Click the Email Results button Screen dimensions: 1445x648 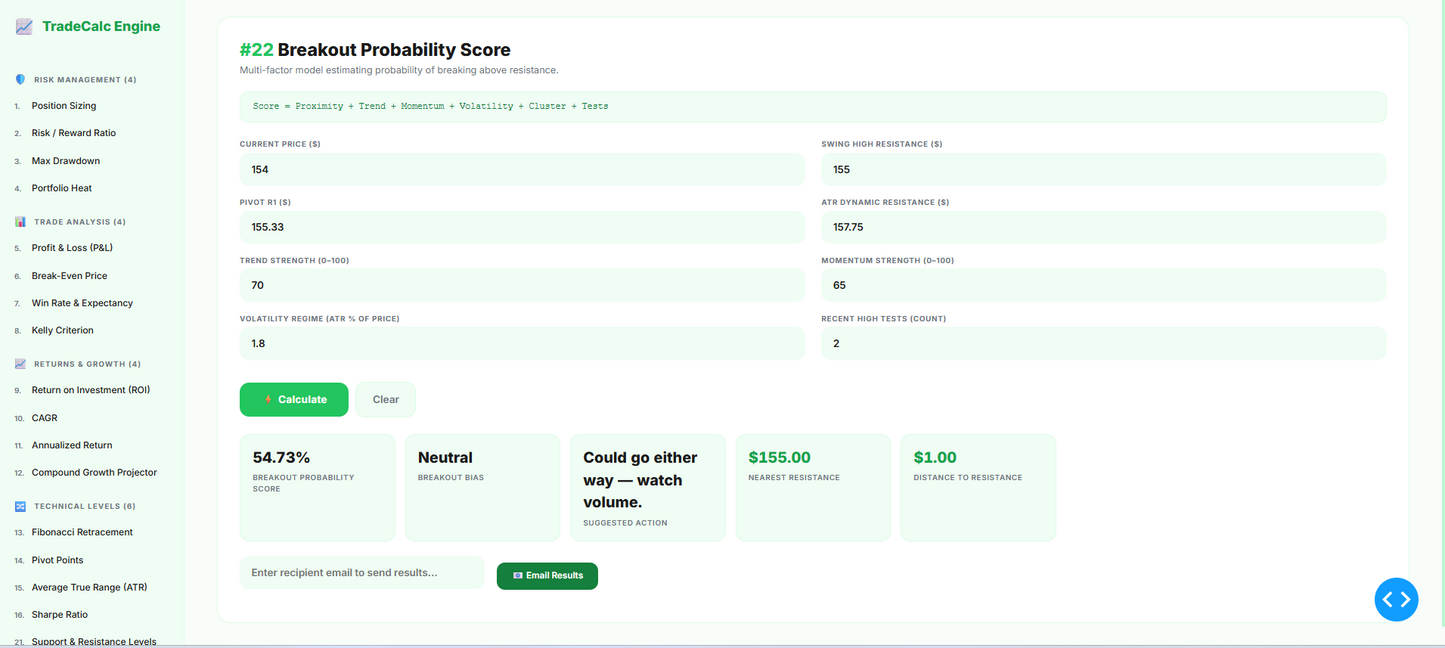tap(547, 576)
